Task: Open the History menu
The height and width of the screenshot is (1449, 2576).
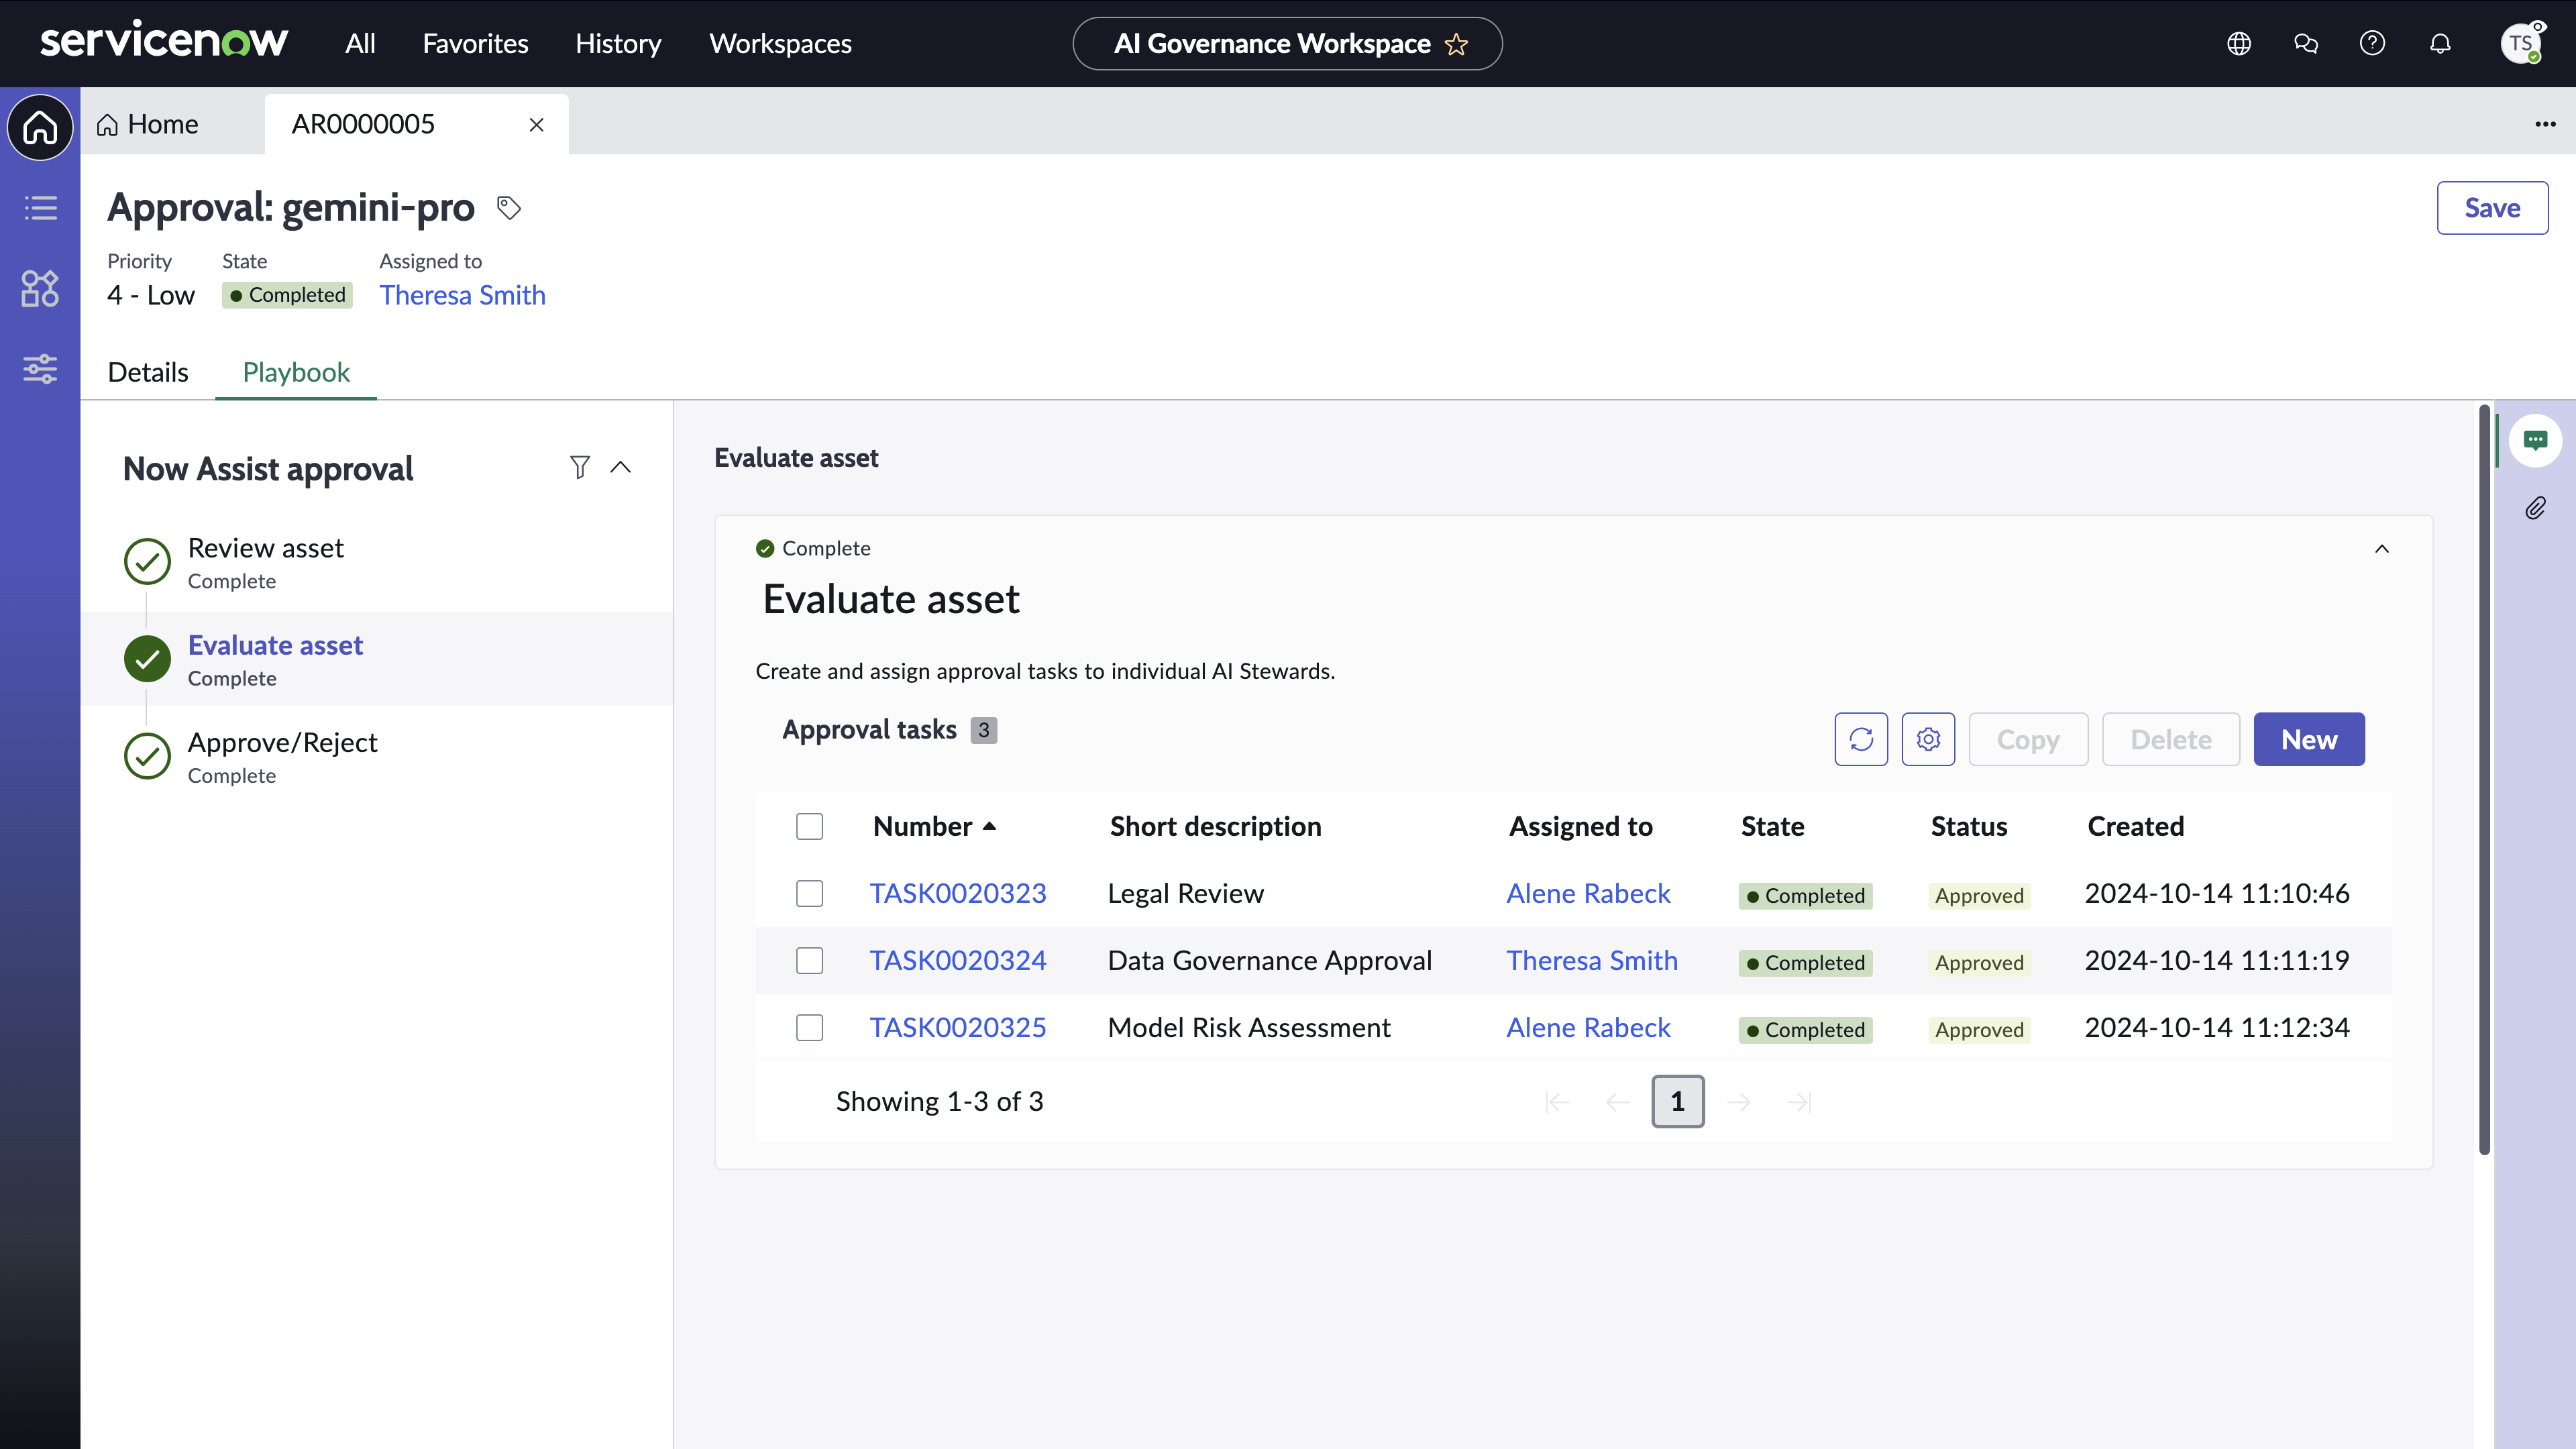Action: (618, 43)
